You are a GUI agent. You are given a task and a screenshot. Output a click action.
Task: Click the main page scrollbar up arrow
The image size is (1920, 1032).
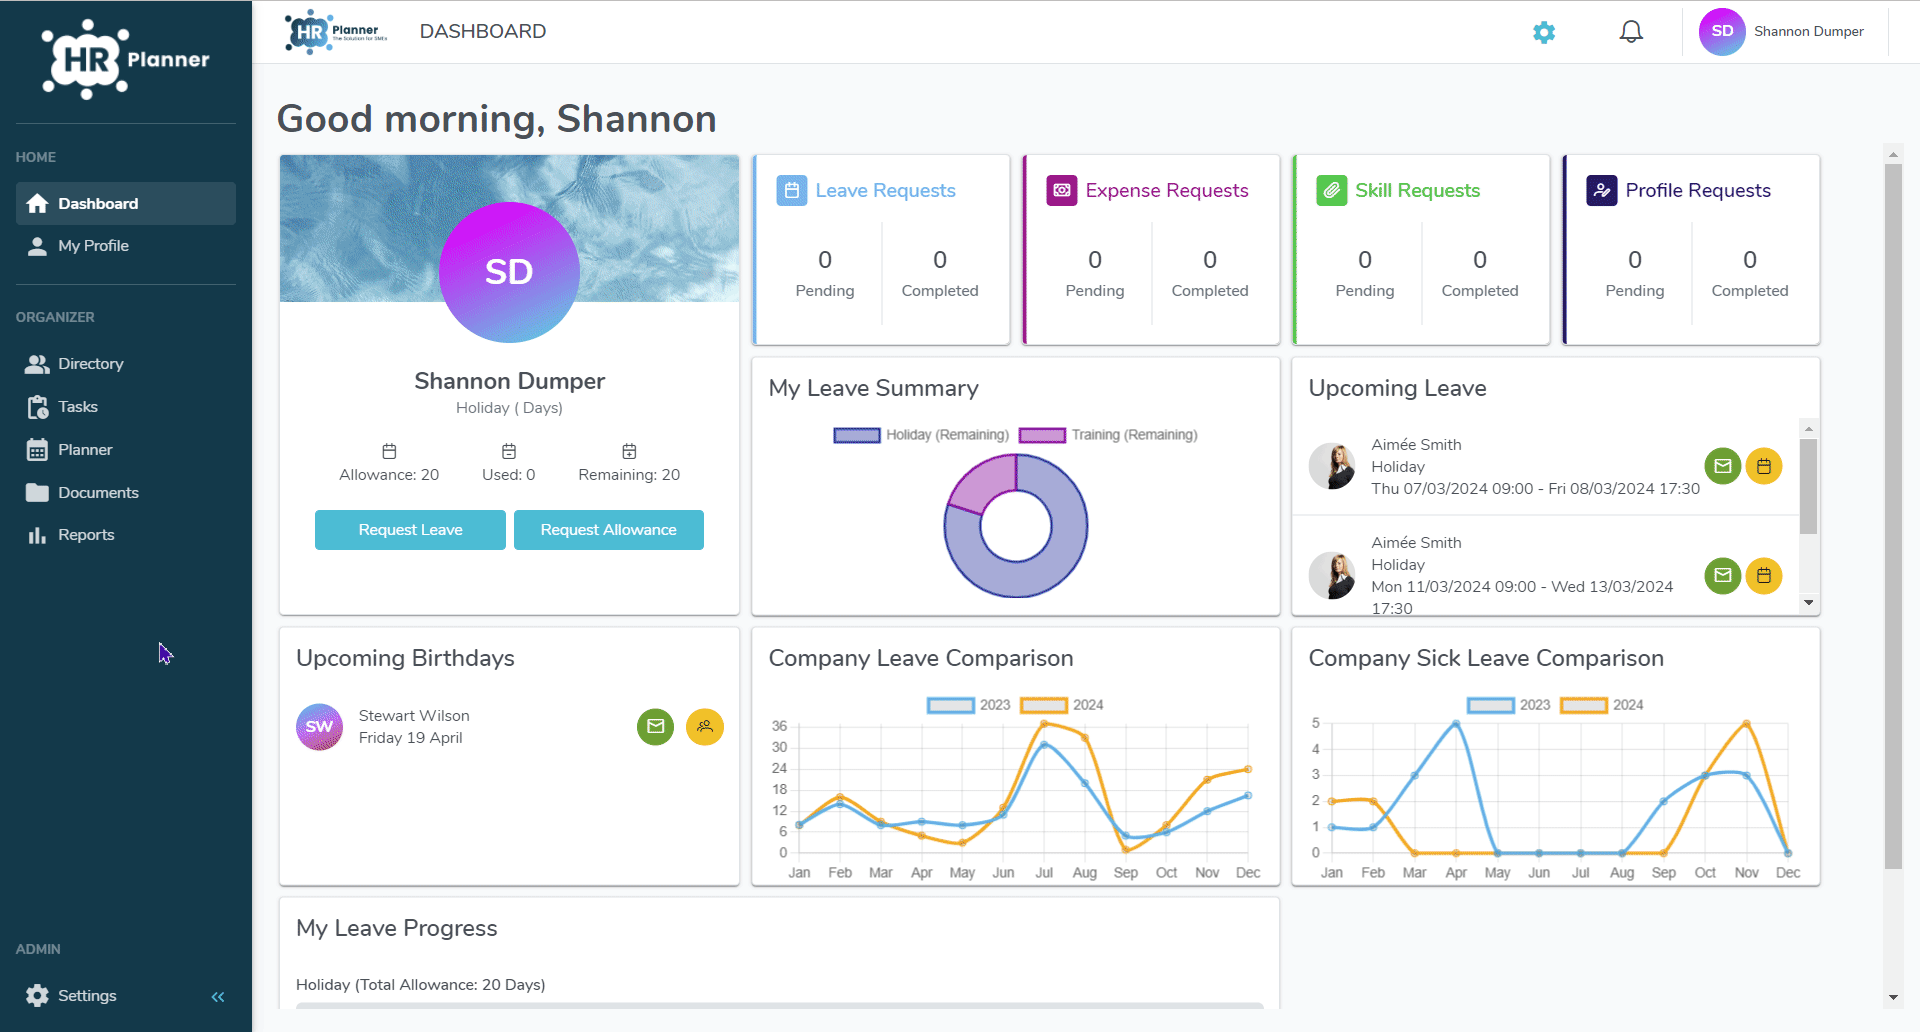pyautogui.click(x=1892, y=155)
